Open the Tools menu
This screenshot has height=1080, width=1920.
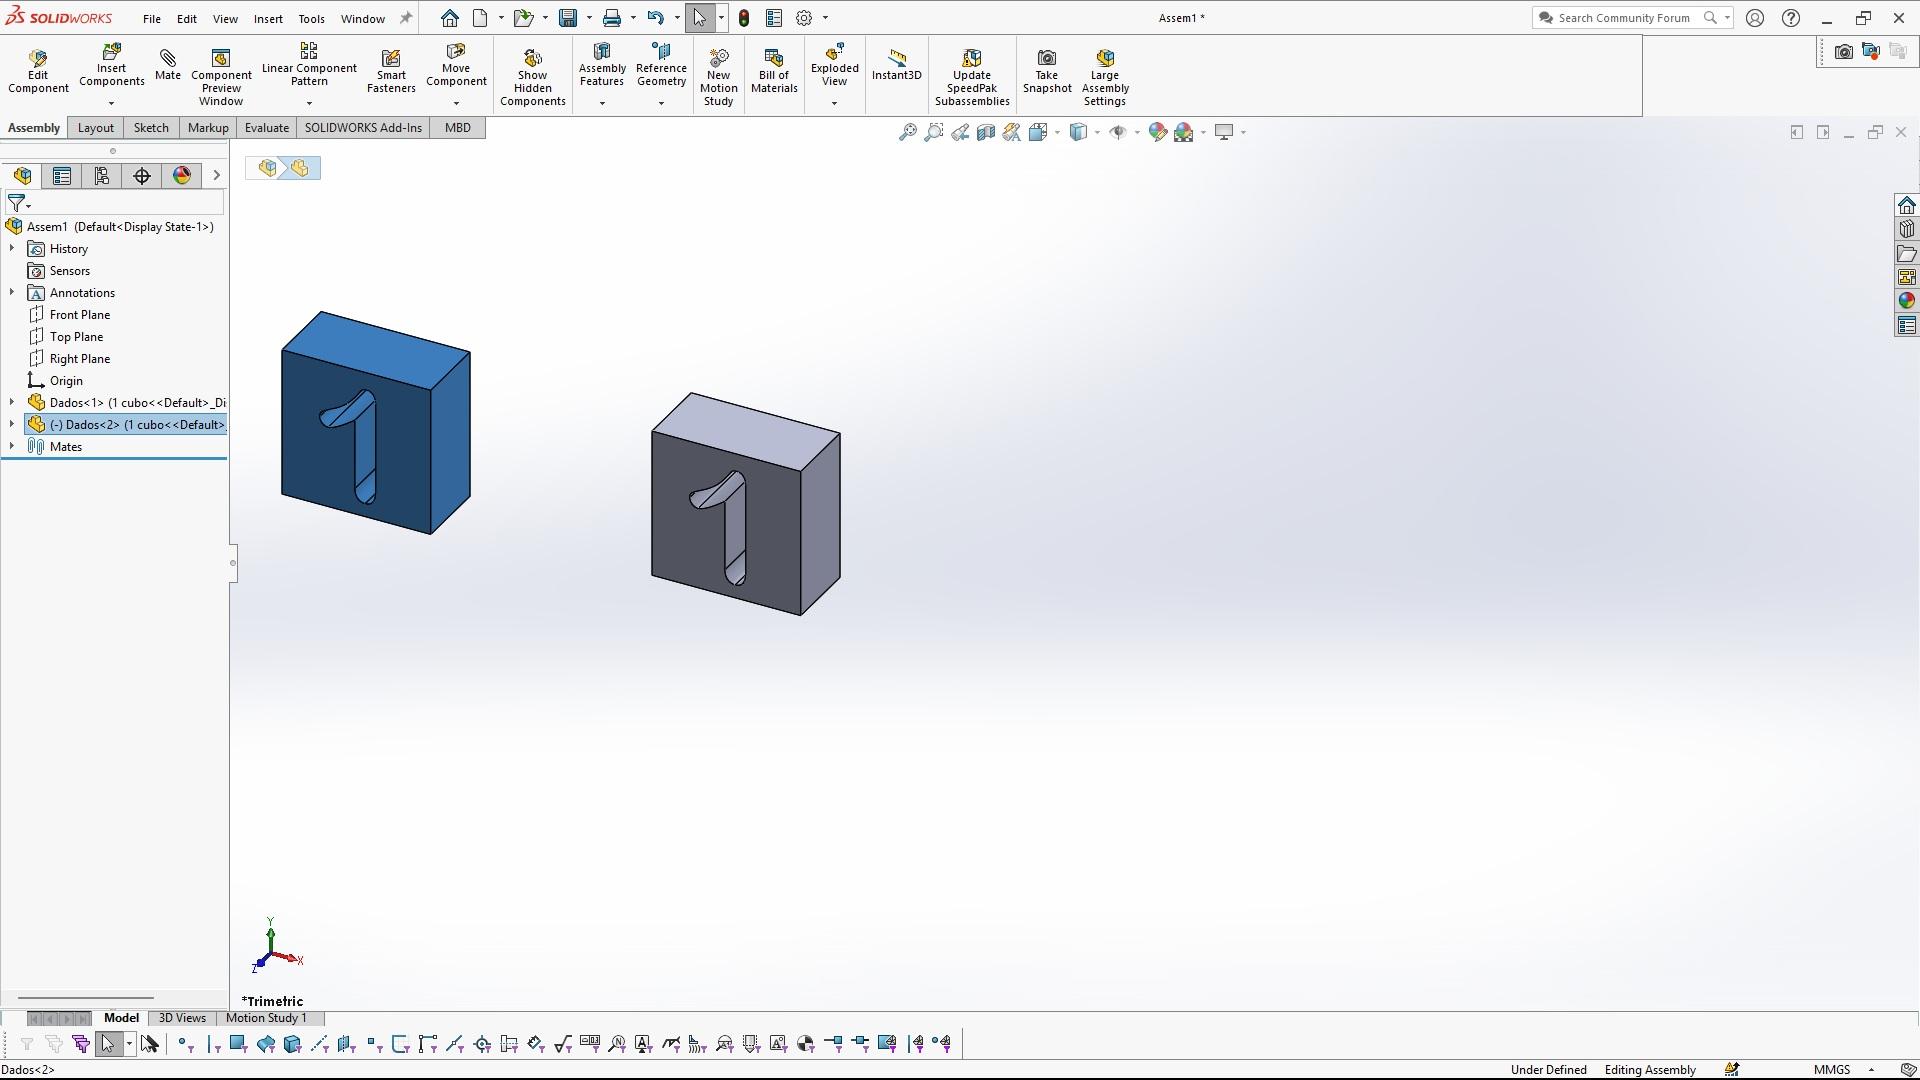coord(311,18)
